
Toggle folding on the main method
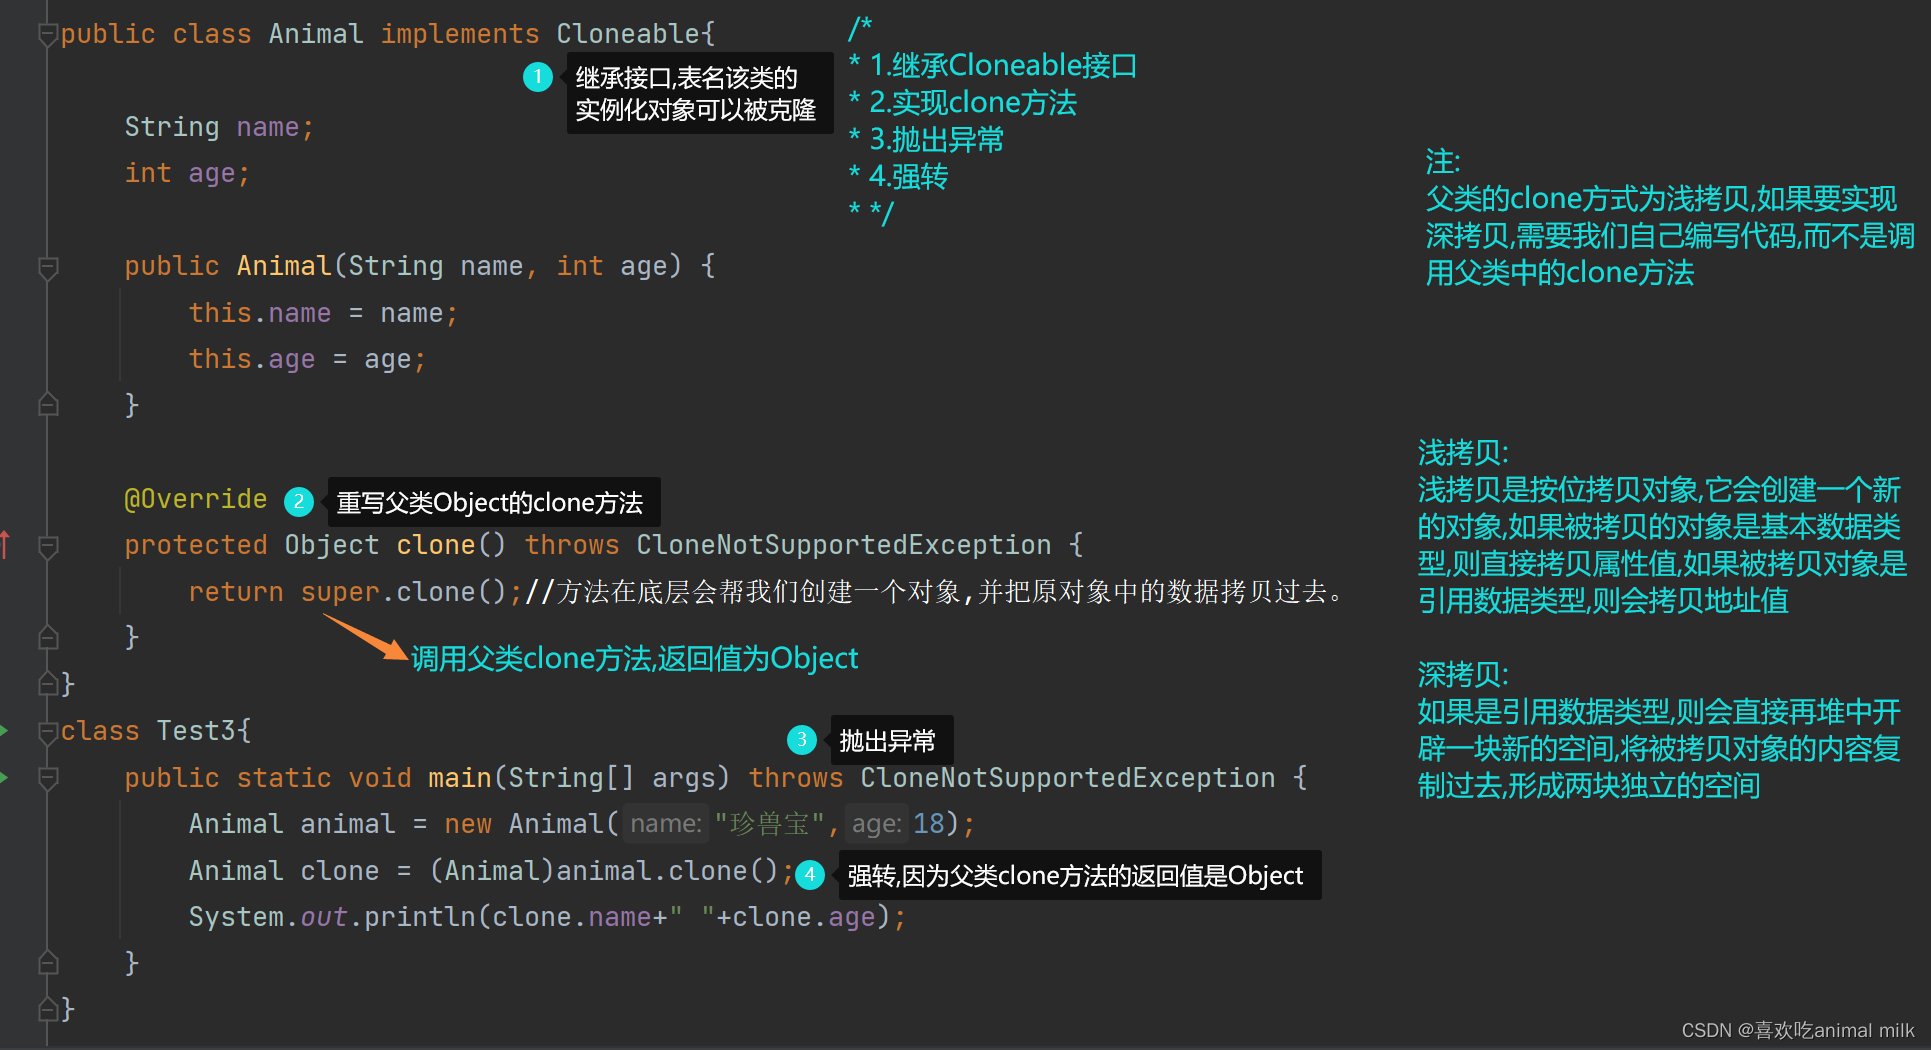coord(47,778)
